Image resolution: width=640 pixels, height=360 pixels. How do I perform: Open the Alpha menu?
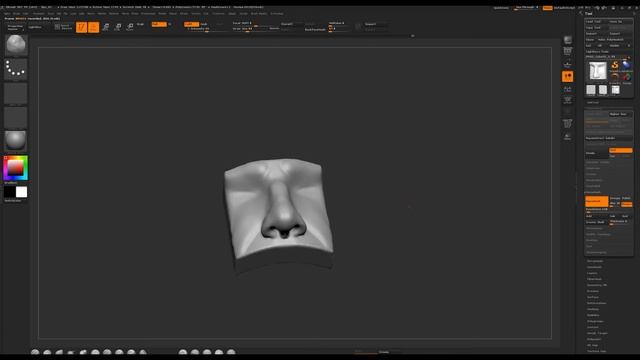pos(7,13)
